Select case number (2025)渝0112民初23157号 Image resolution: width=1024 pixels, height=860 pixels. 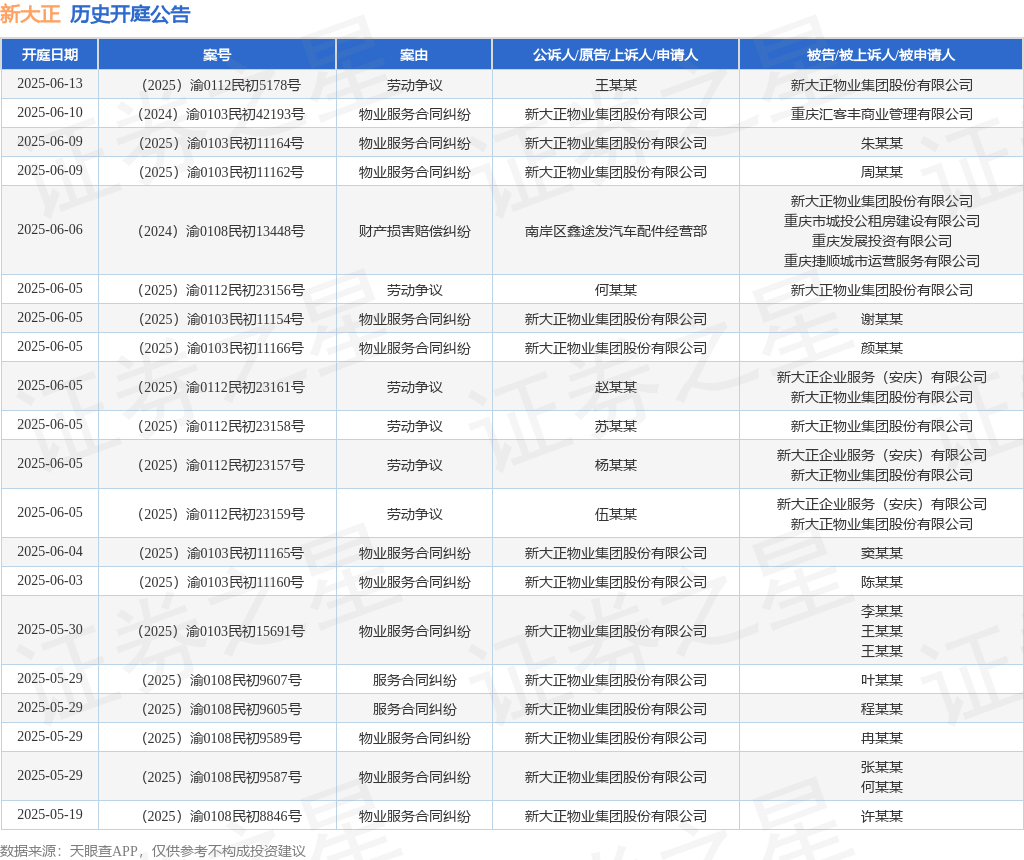221,465
